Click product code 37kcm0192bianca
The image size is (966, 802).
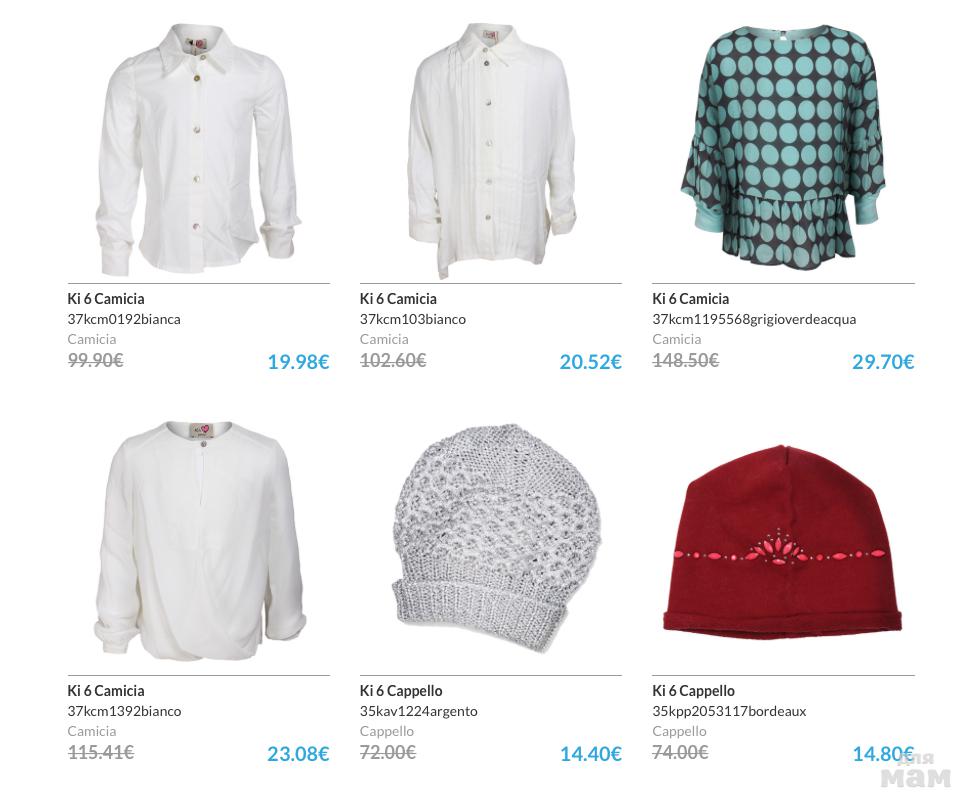124,319
